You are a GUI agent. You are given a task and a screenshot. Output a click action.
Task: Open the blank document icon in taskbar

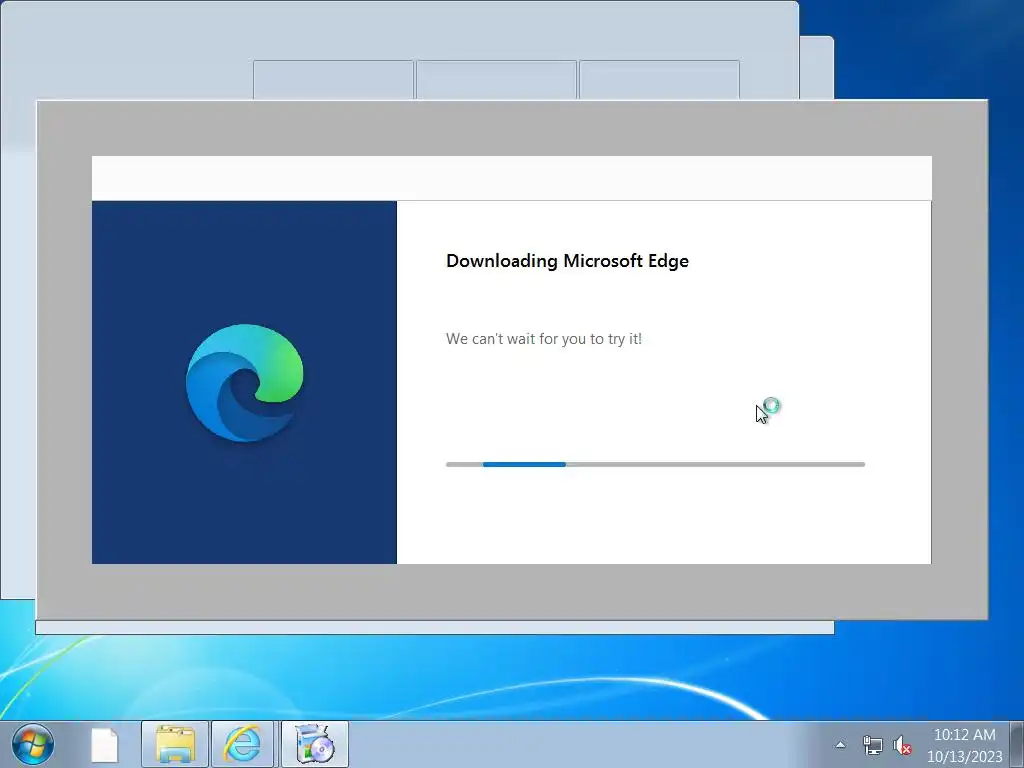[x=104, y=744]
